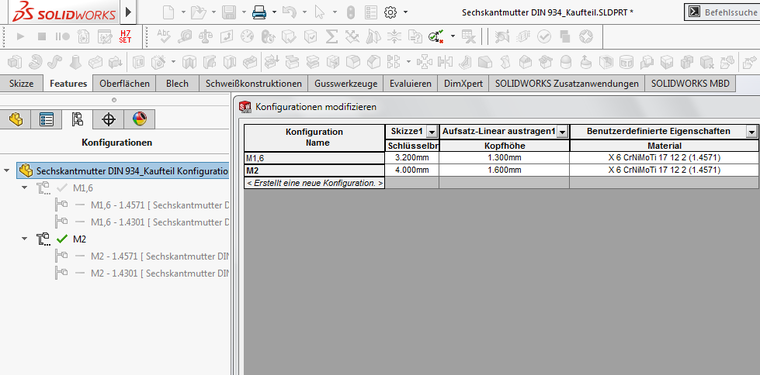
Task: Click the Sigma equations icon
Action: [332, 36]
